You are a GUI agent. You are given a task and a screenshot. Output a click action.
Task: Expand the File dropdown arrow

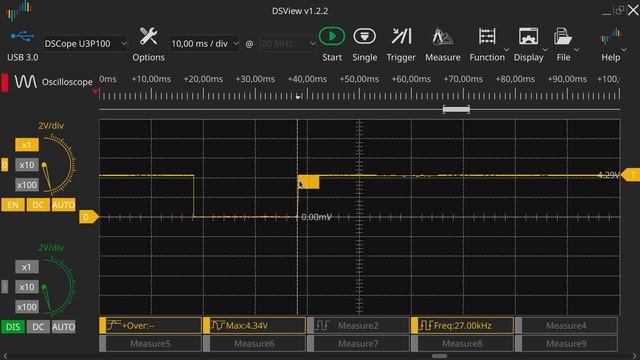click(577, 50)
